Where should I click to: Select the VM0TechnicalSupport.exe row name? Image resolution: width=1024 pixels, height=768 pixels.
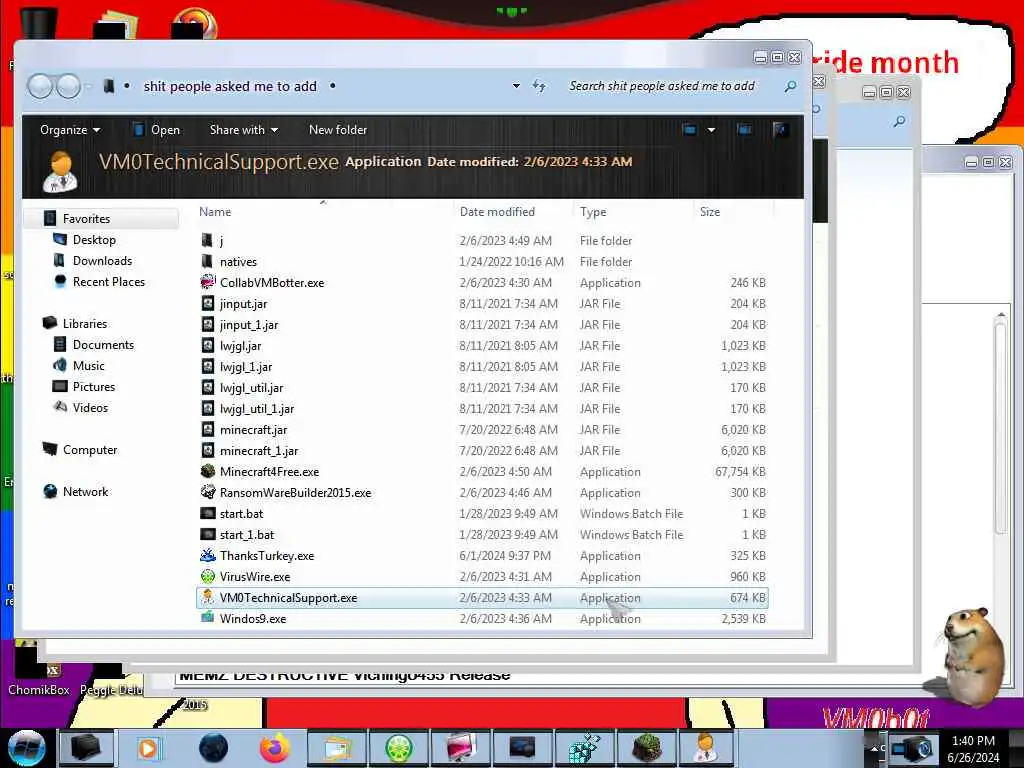(x=288, y=598)
